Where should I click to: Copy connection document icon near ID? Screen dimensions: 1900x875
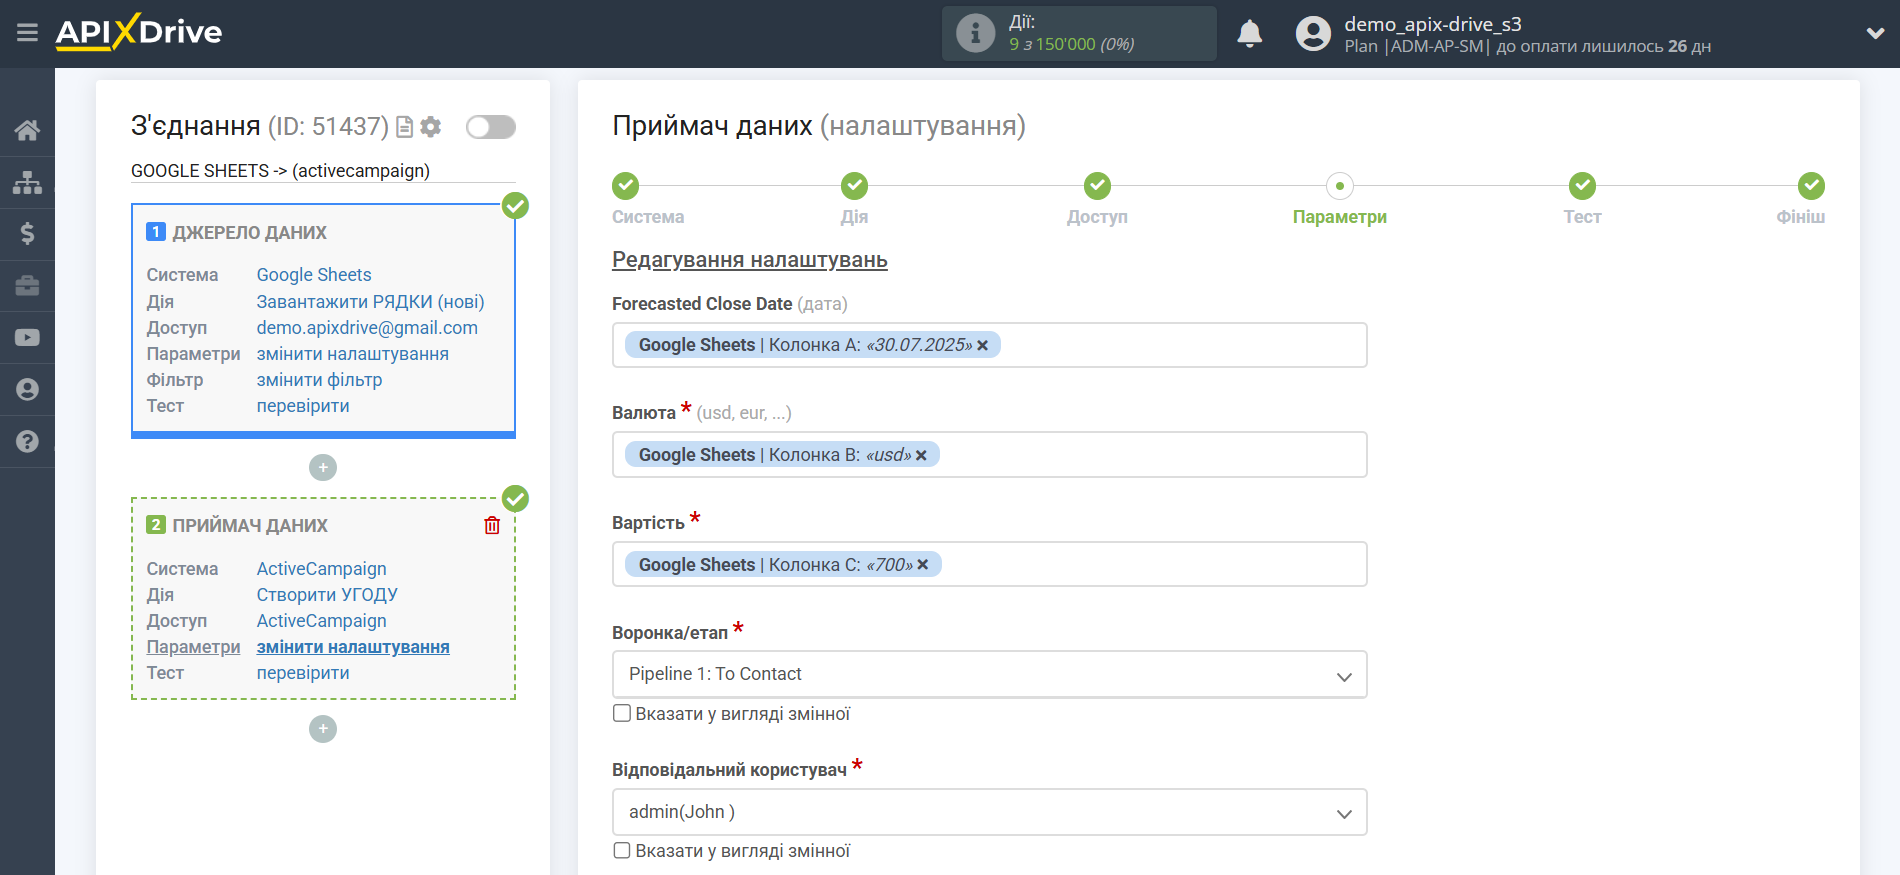[x=405, y=127]
